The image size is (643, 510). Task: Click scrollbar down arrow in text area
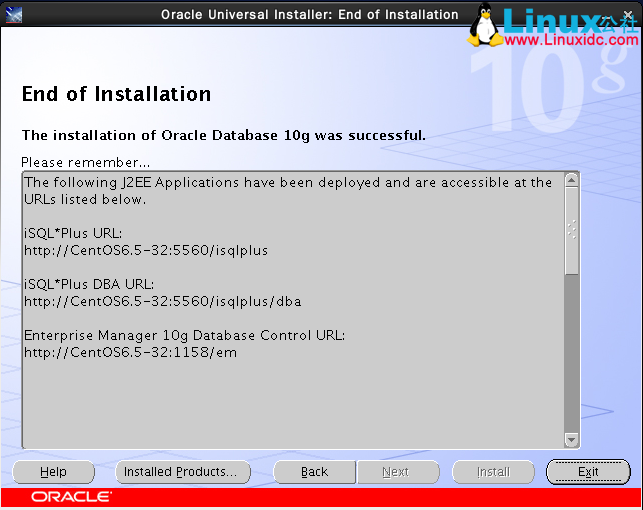pos(572,440)
